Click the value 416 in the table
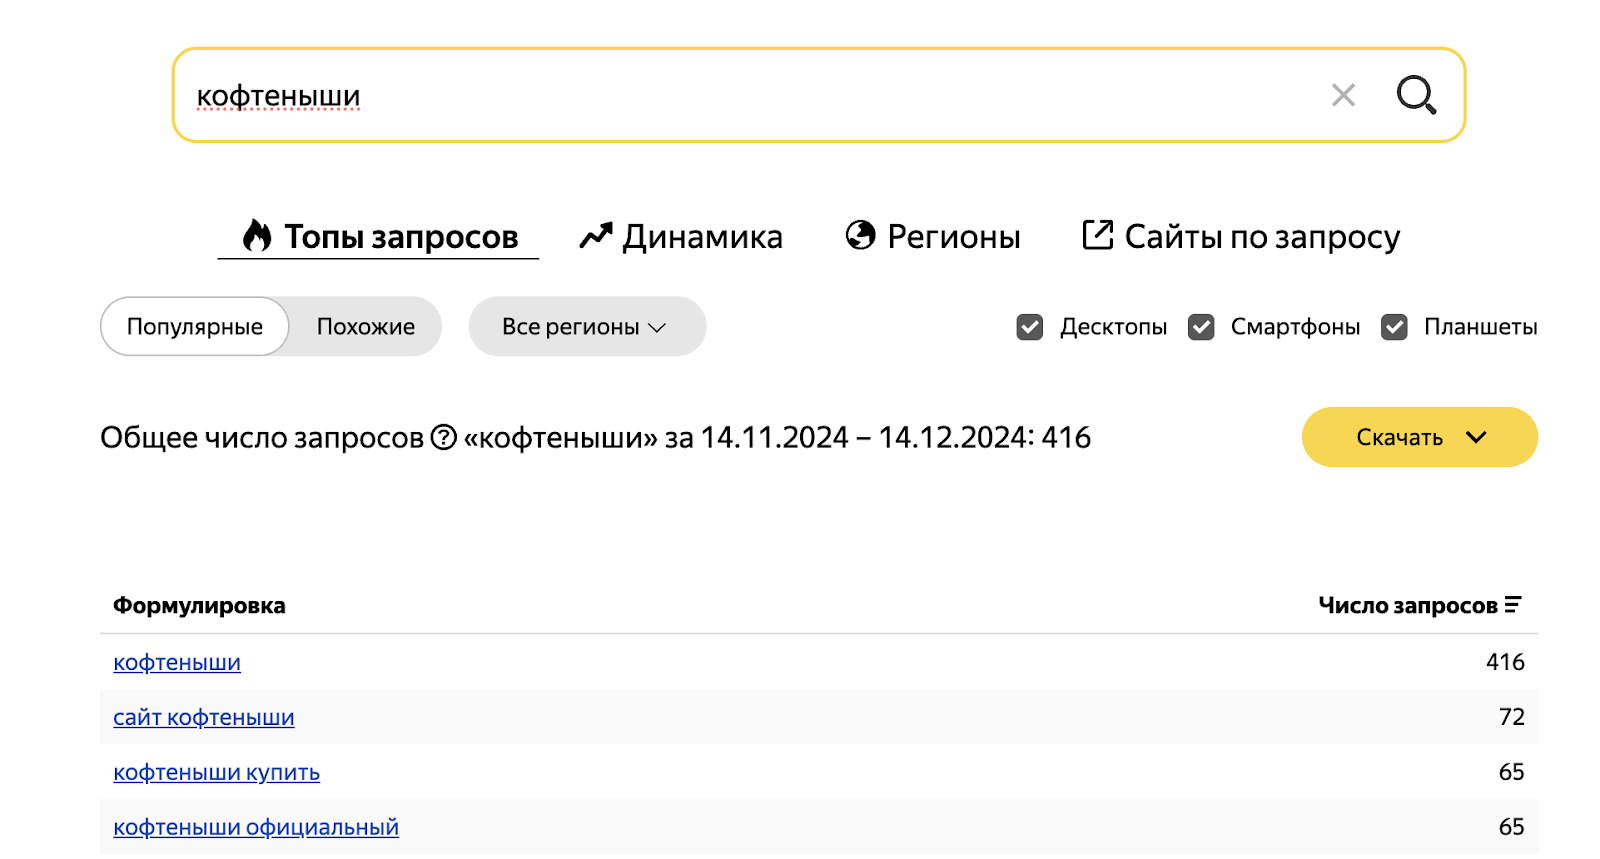Screen dimensions: 1600x859 pos(1505,662)
